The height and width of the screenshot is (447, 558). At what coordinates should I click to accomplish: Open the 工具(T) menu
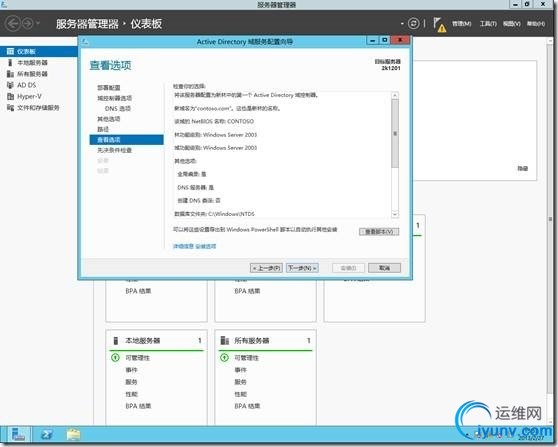click(x=488, y=24)
